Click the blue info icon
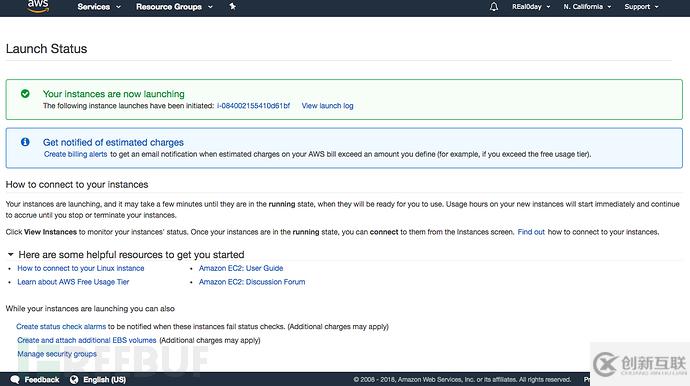This screenshot has width=690, height=386. pos(25,142)
